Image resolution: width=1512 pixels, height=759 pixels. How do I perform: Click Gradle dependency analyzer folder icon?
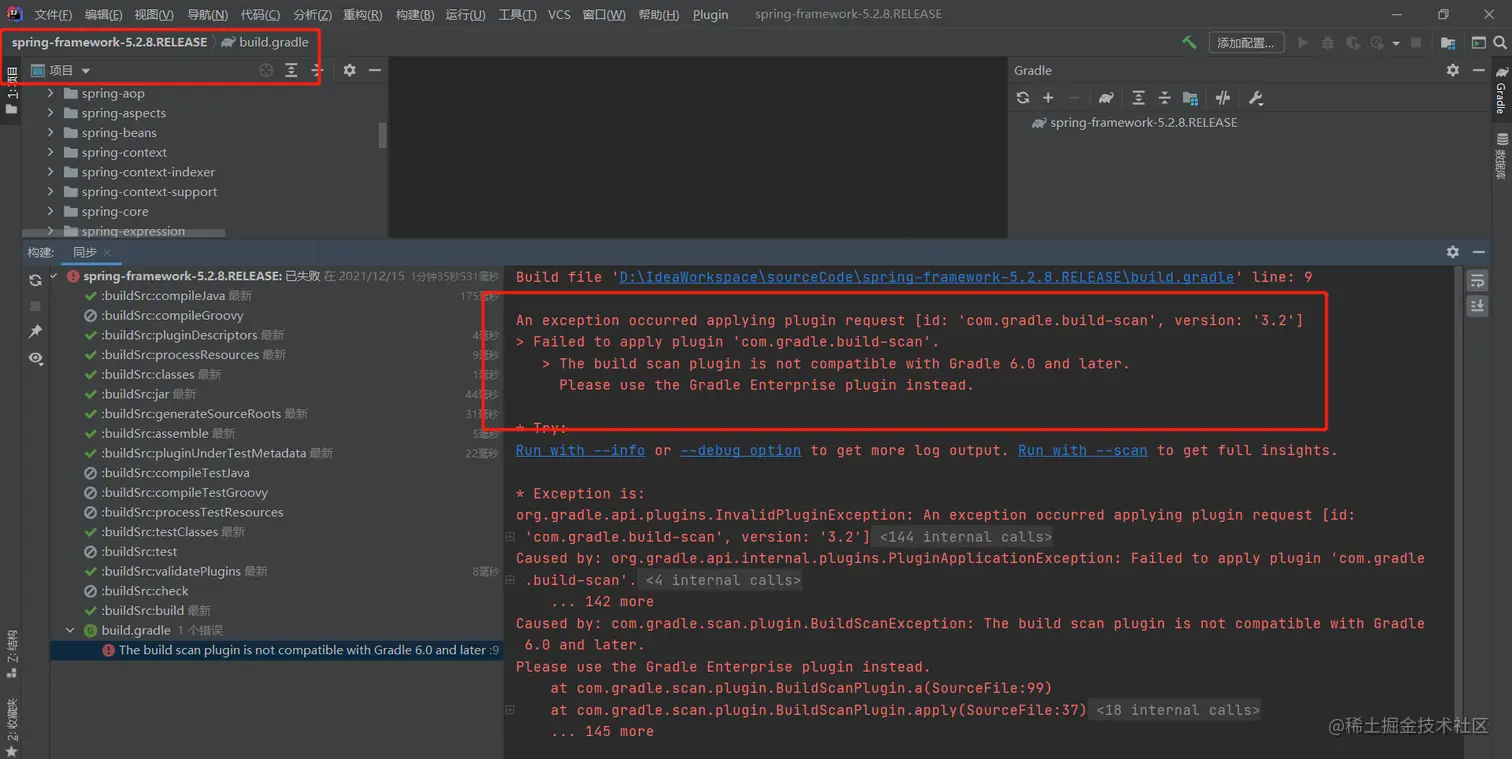pos(1190,98)
